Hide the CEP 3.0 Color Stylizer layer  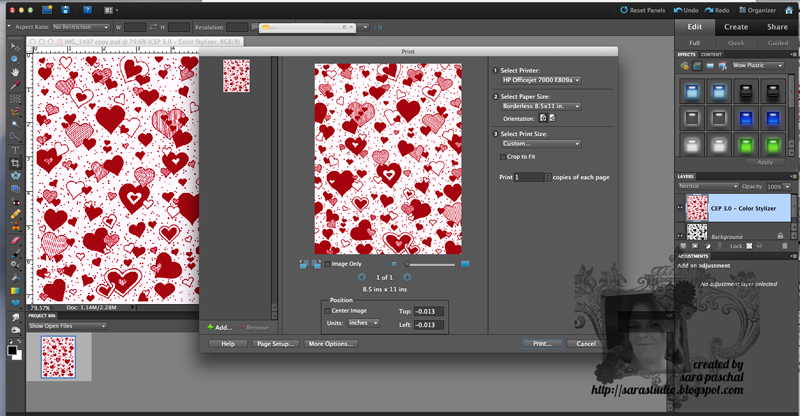point(681,208)
